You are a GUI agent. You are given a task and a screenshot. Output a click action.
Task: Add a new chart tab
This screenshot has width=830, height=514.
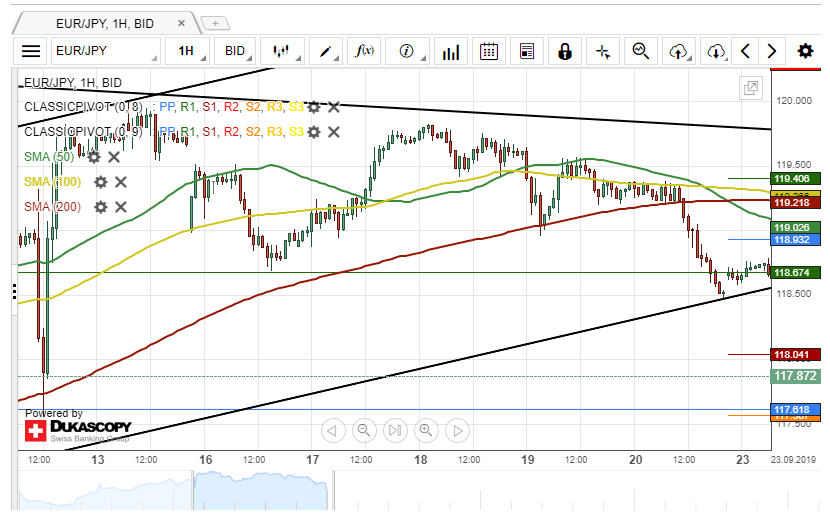pyautogui.click(x=215, y=21)
